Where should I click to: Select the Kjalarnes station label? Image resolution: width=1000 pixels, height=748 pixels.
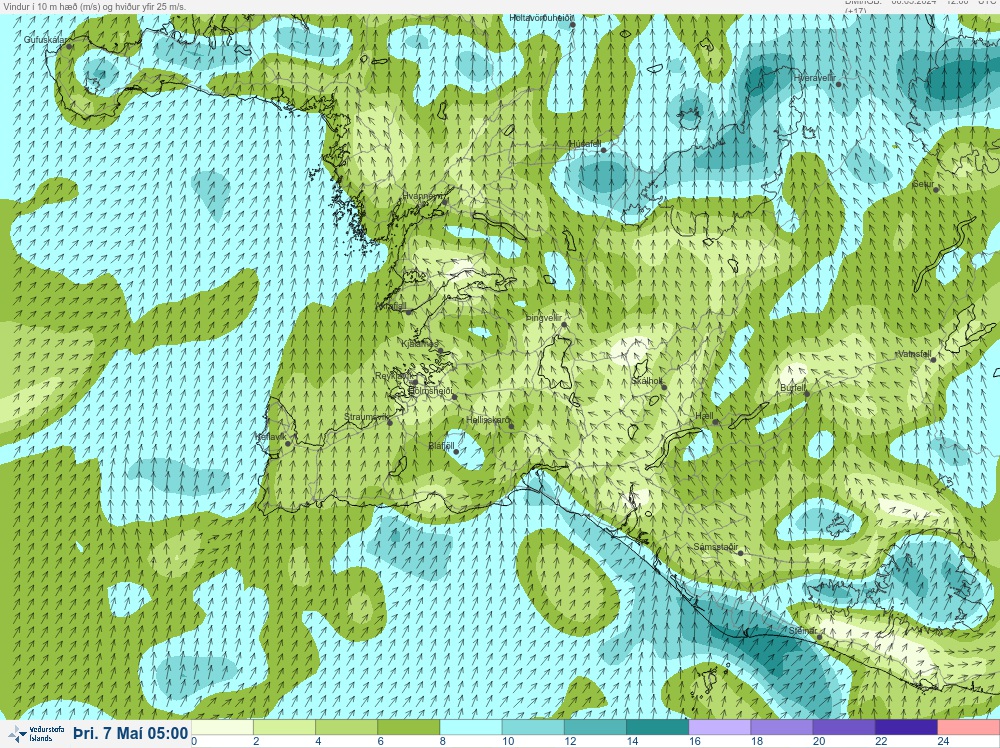[420, 344]
